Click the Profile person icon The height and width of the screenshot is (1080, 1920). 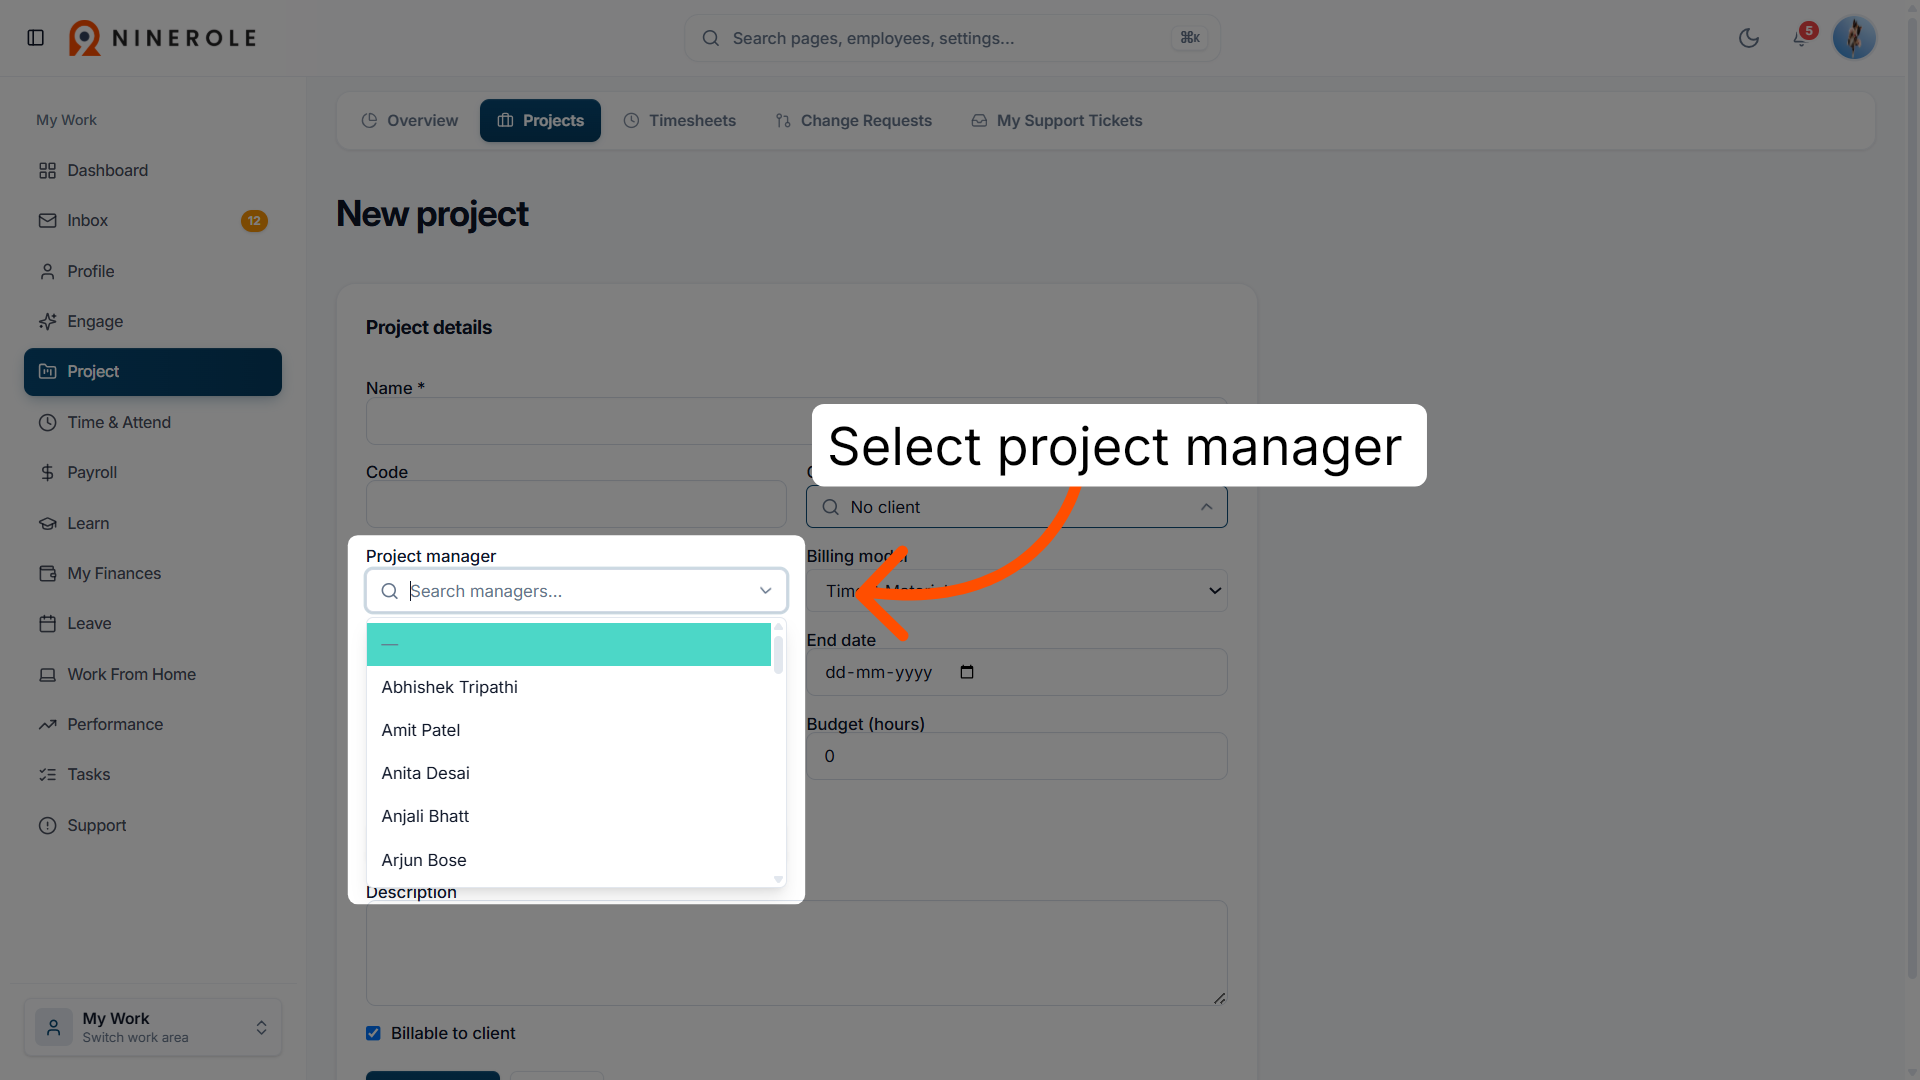click(x=47, y=272)
